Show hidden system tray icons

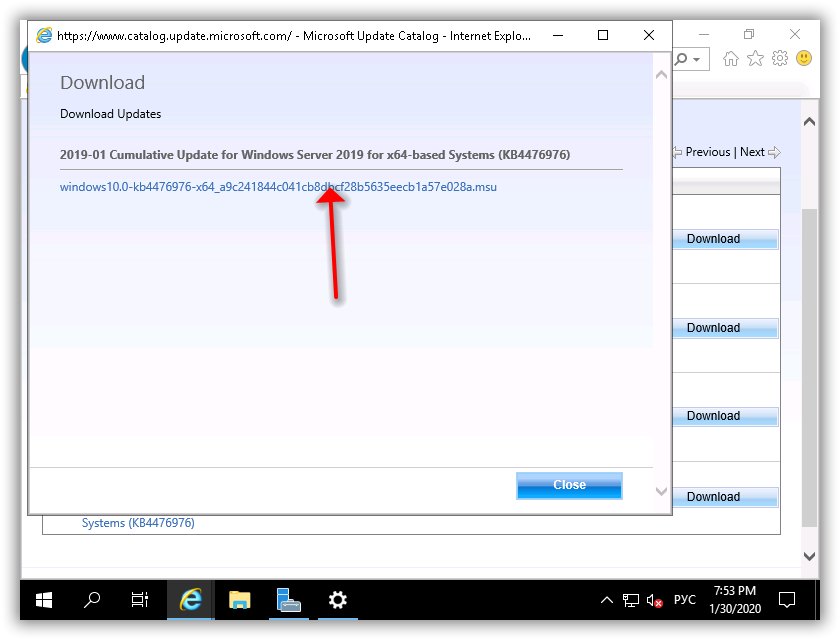point(606,600)
